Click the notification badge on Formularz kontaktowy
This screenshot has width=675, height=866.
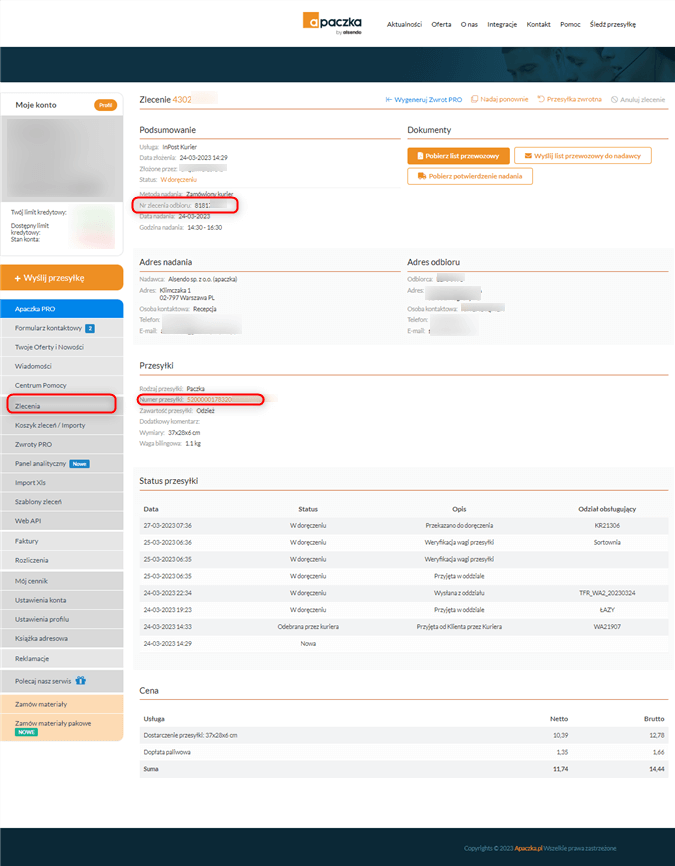pos(89,328)
